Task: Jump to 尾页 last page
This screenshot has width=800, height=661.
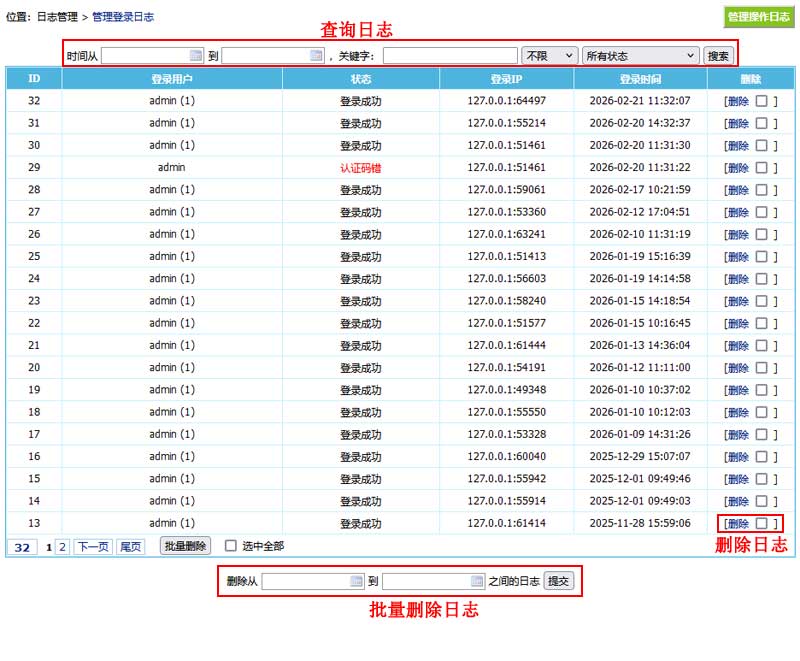Action: [x=130, y=547]
